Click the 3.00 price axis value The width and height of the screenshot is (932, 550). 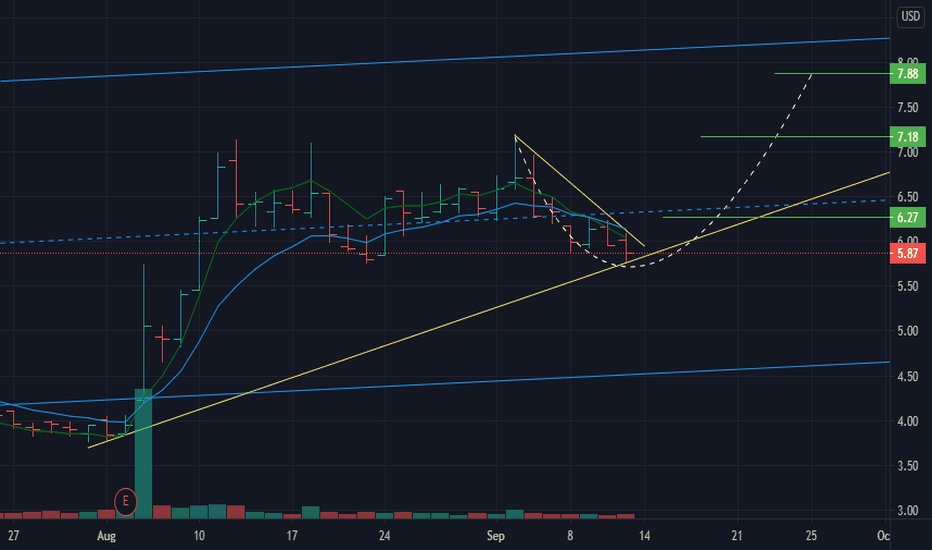tap(908, 510)
